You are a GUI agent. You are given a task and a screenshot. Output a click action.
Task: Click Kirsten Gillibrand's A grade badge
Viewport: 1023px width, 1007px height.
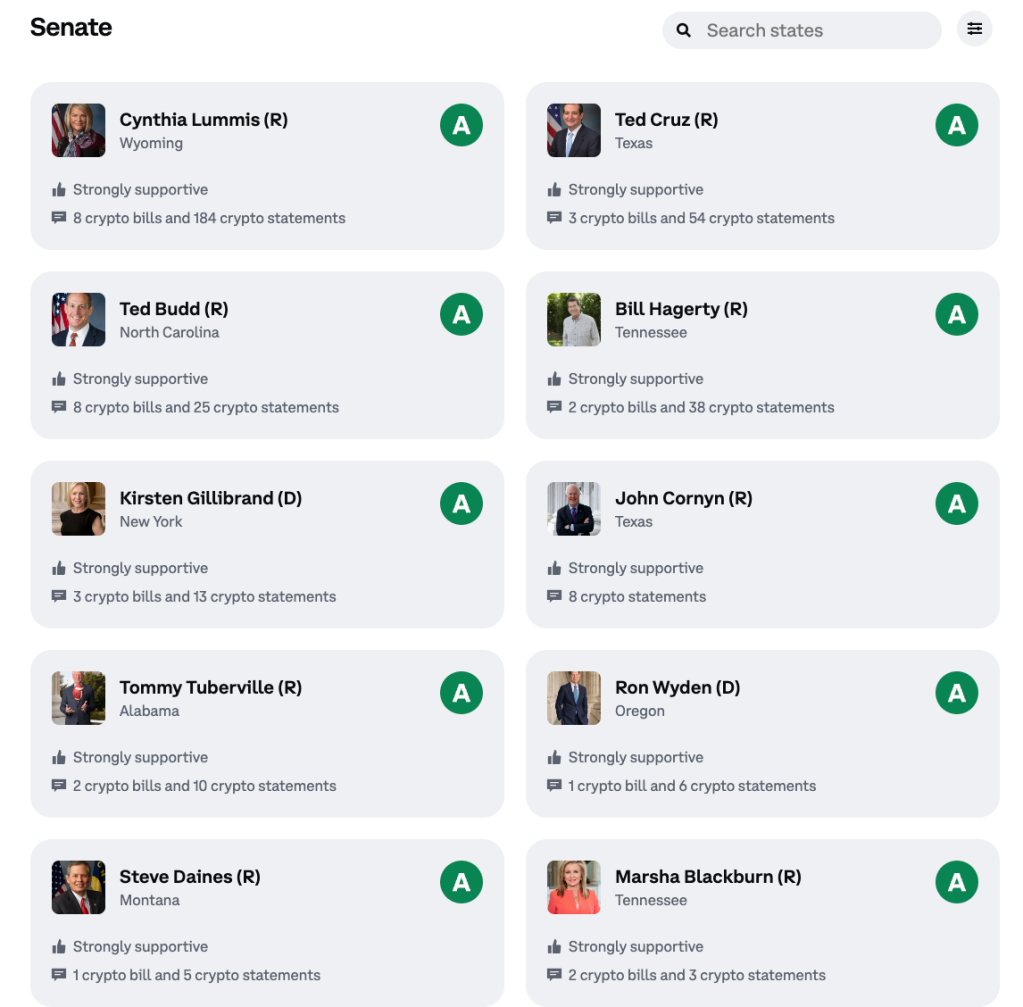(461, 504)
